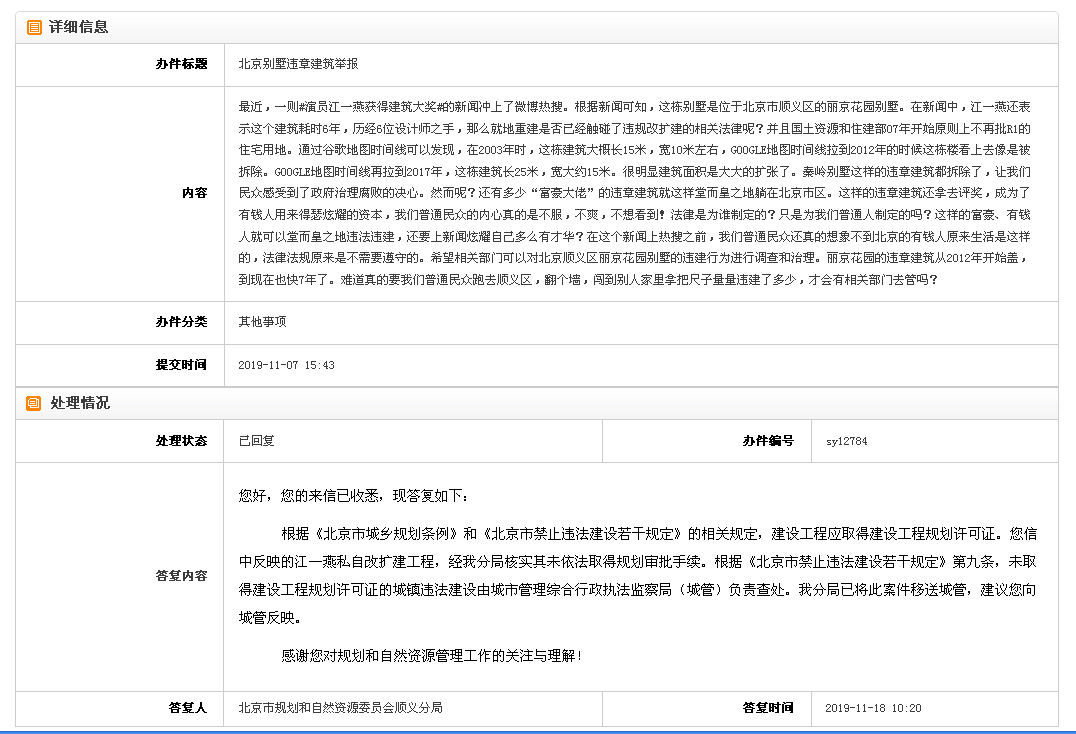
Task: Click the 办件分类 row label
Action: click(181, 322)
